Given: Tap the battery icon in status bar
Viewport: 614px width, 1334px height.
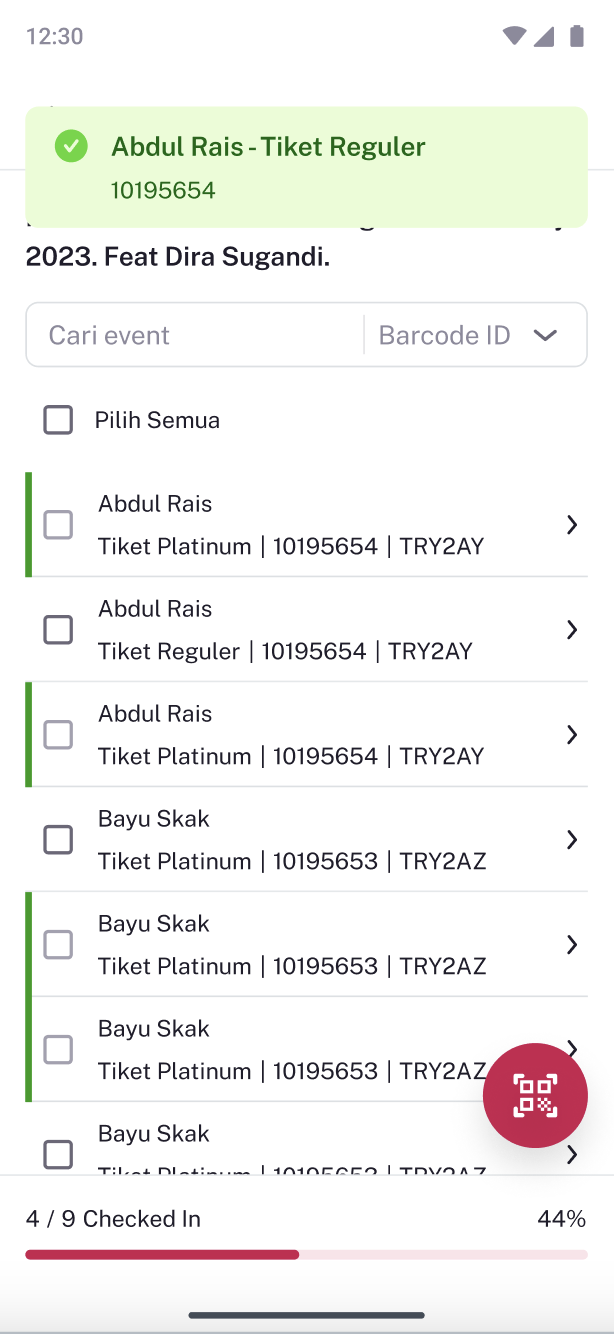Looking at the screenshot, I should point(576,37).
